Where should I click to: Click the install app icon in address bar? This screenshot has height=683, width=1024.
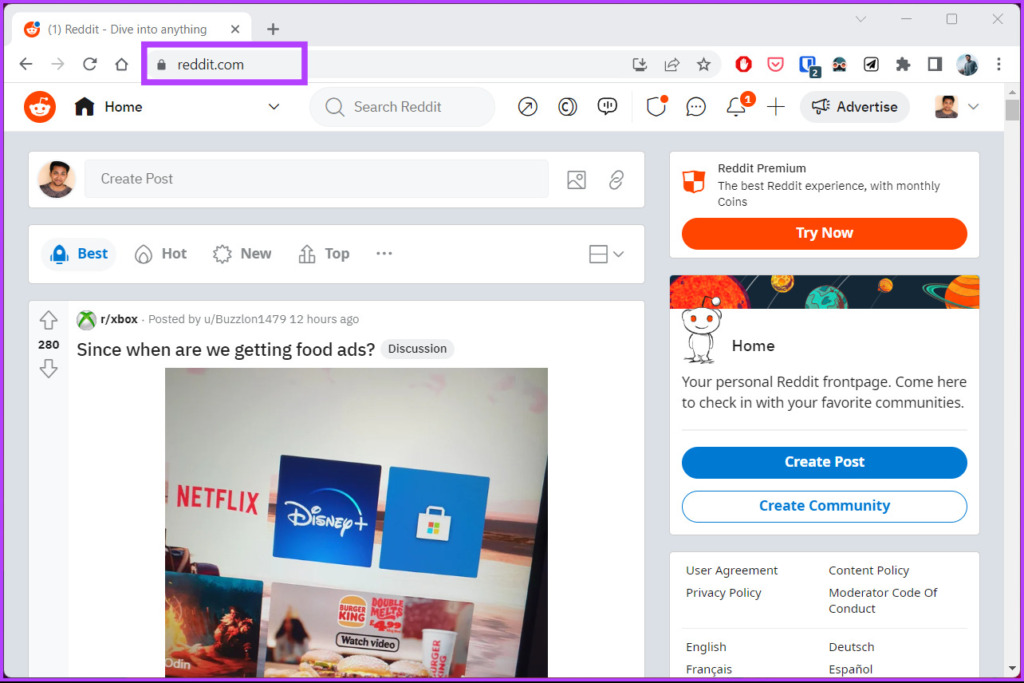[x=640, y=64]
